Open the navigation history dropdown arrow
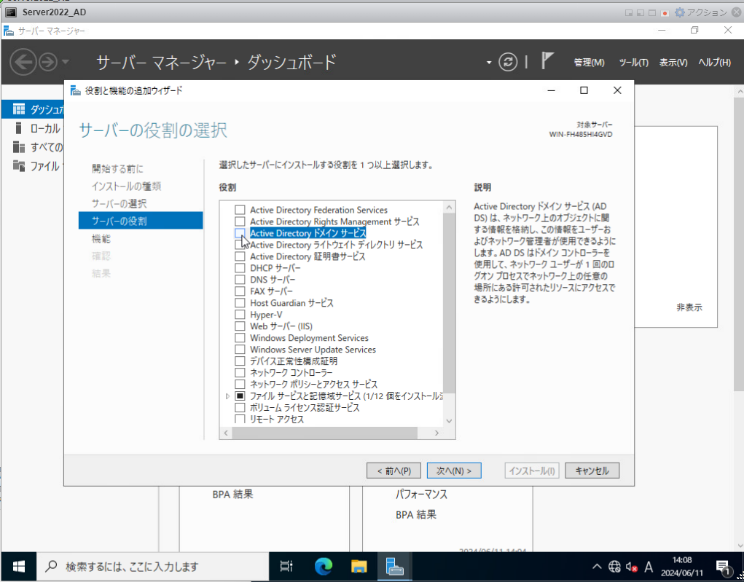This screenshot has width=744, height=582. [x=65, y=62]
